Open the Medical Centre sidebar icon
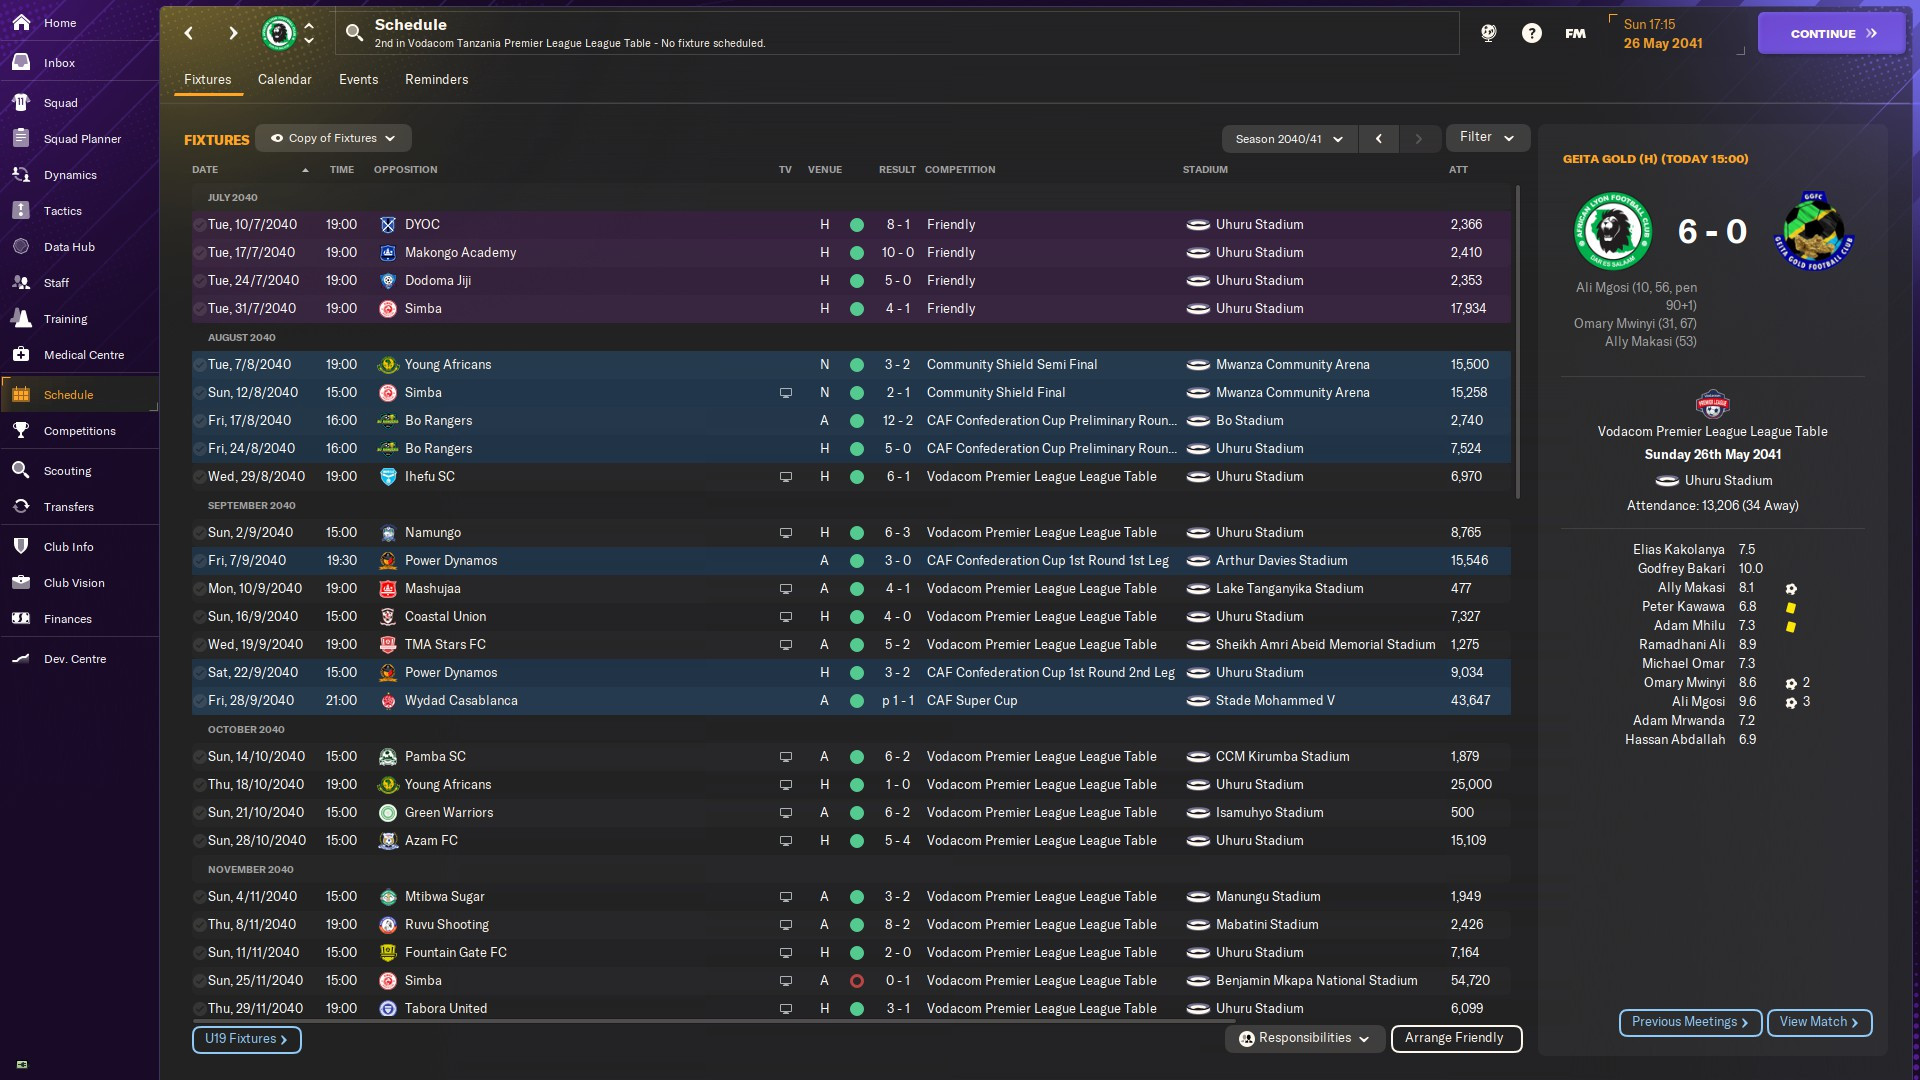The image size is (1920, 1080). (x=21, y=354)
